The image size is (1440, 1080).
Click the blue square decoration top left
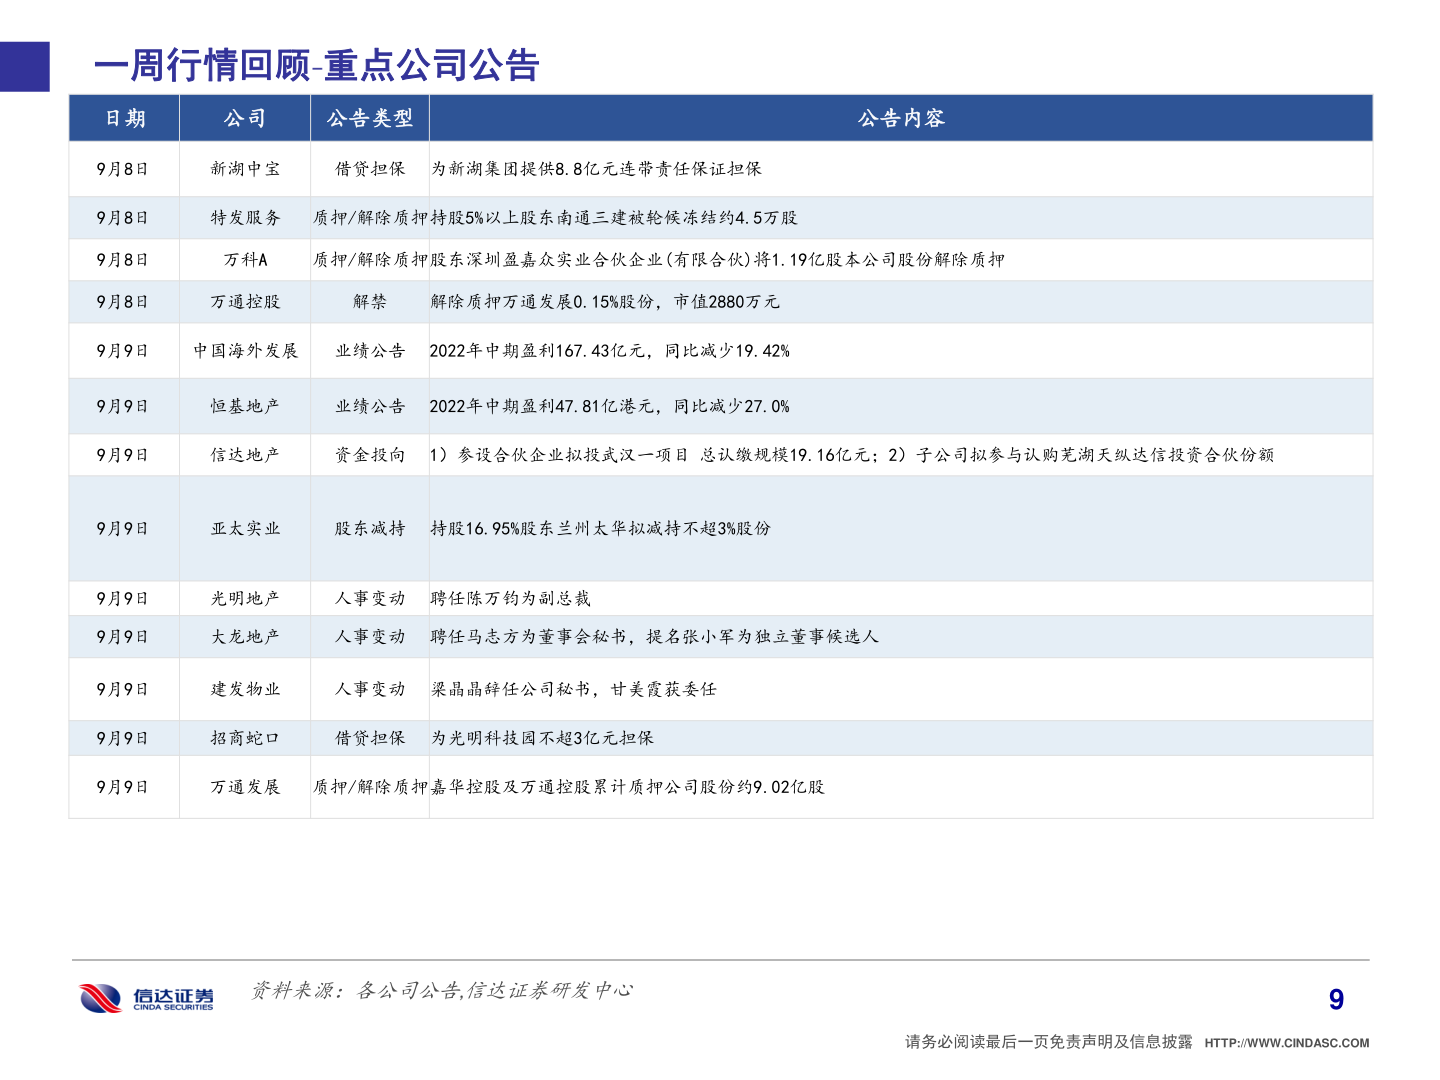point(24,68)
